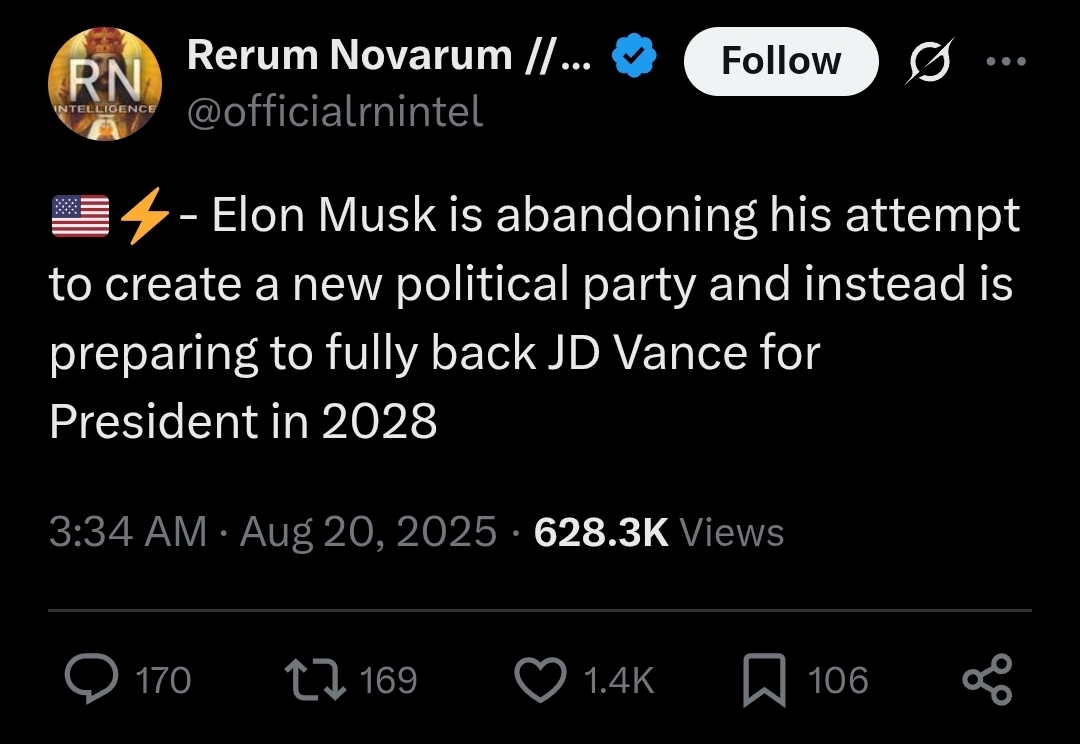Share the post via the share icon

point(987,680)
